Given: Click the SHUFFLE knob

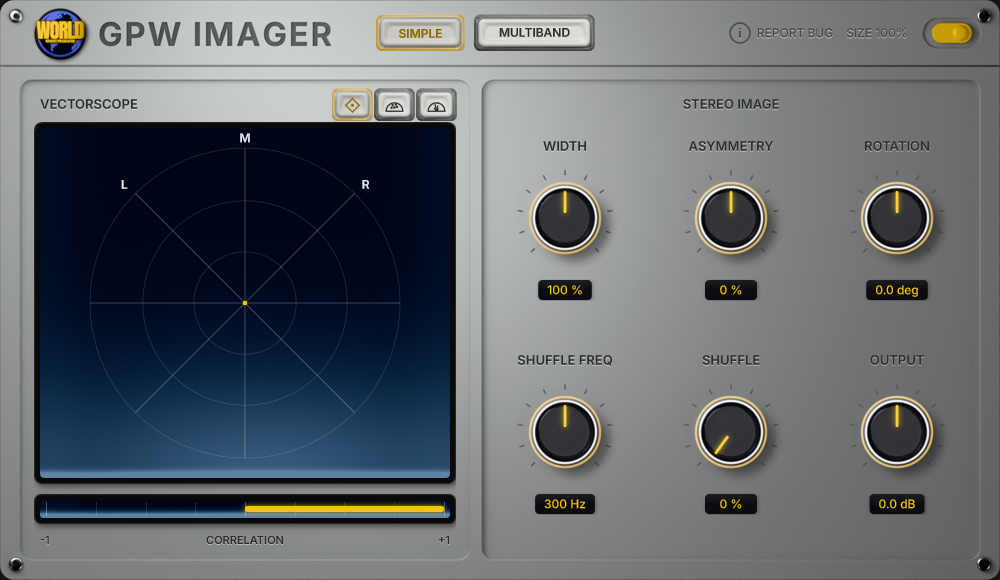Looking at the screenshot, I should (731, 432).
